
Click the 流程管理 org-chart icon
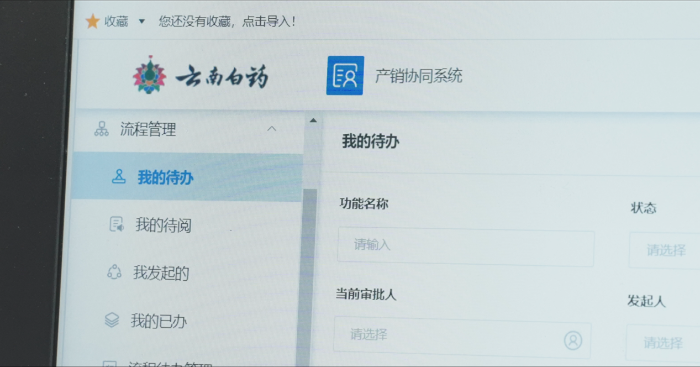pyautogui.click(x=101, y=129)
